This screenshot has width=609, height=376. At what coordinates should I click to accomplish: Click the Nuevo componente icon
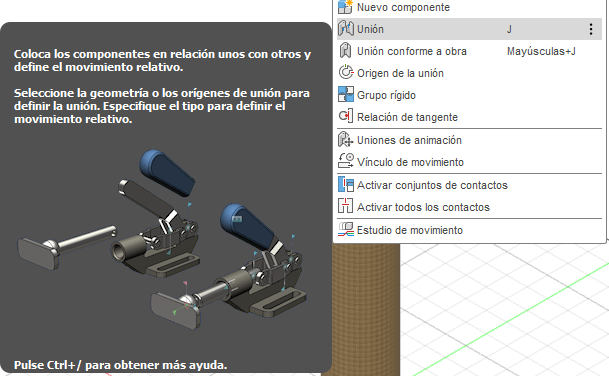345,7
